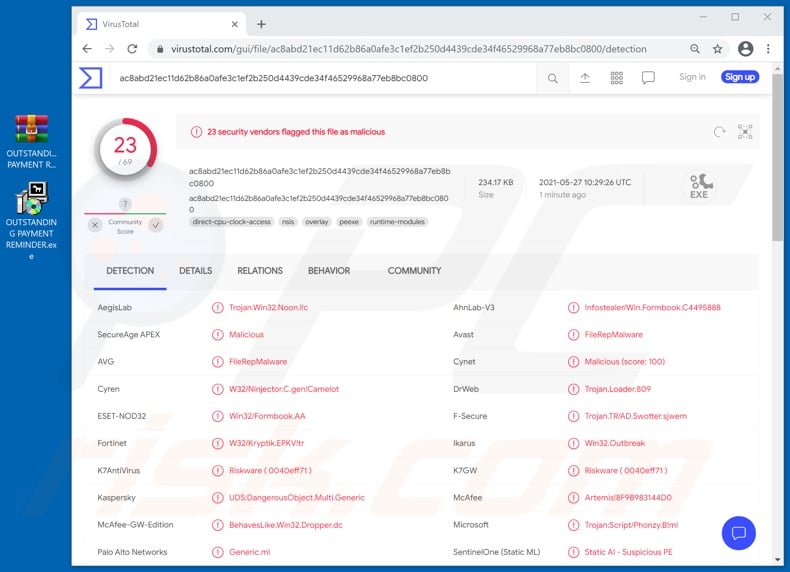Click the hash search input field

click(325, 78)
